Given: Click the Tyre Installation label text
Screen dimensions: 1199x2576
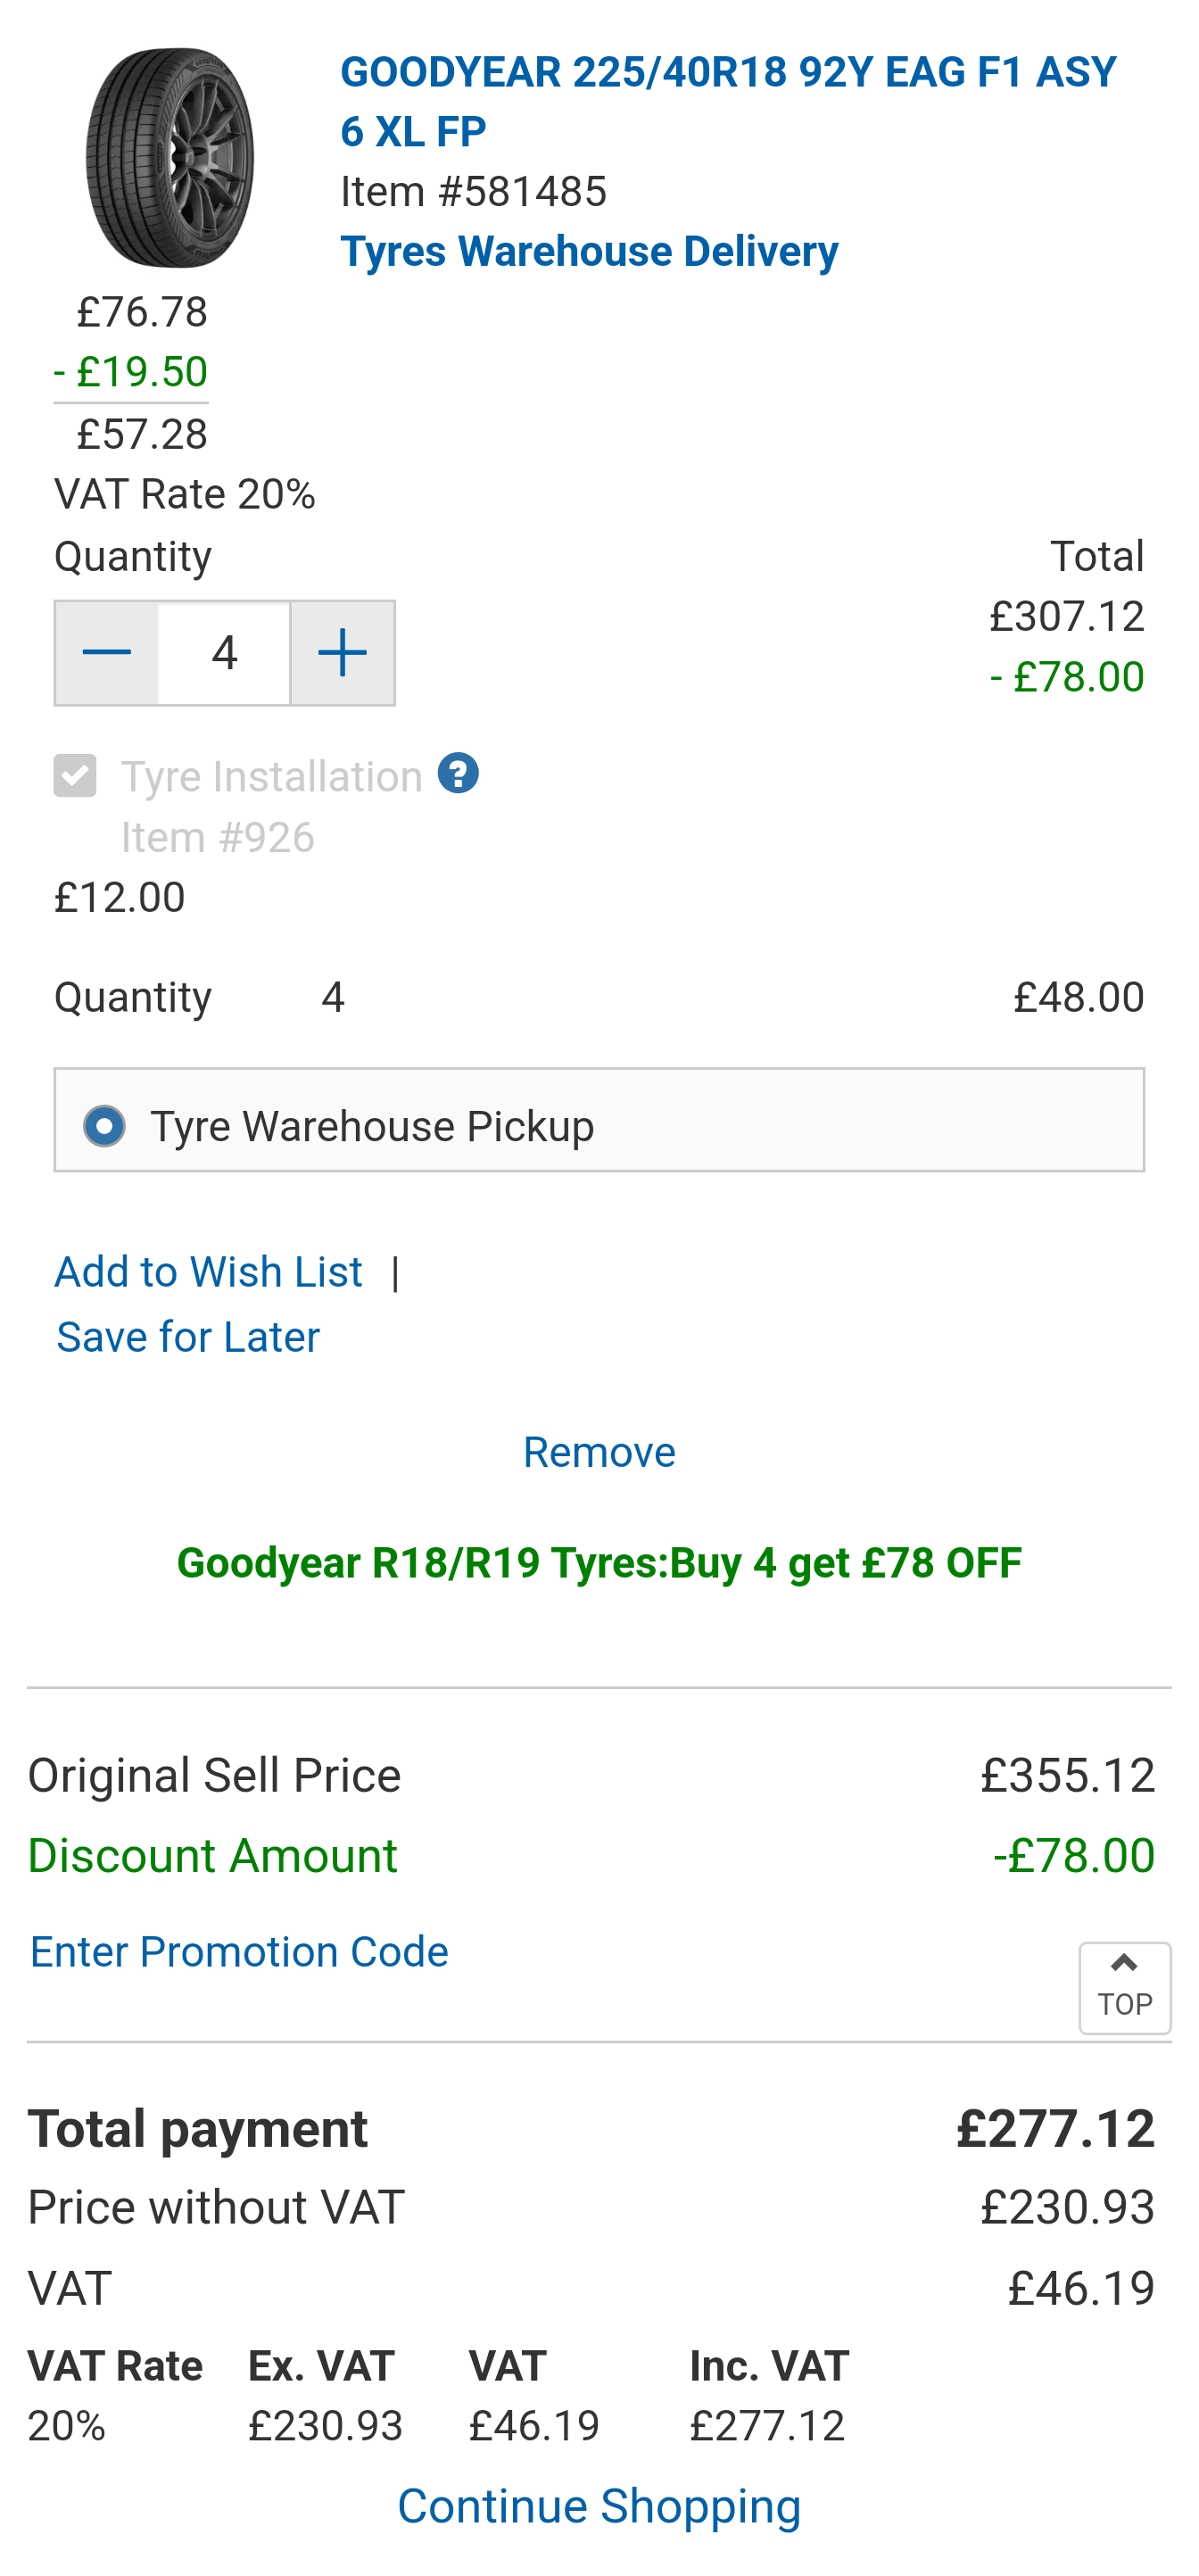Looking at the screenshot, I should click(x=272, y=777).
